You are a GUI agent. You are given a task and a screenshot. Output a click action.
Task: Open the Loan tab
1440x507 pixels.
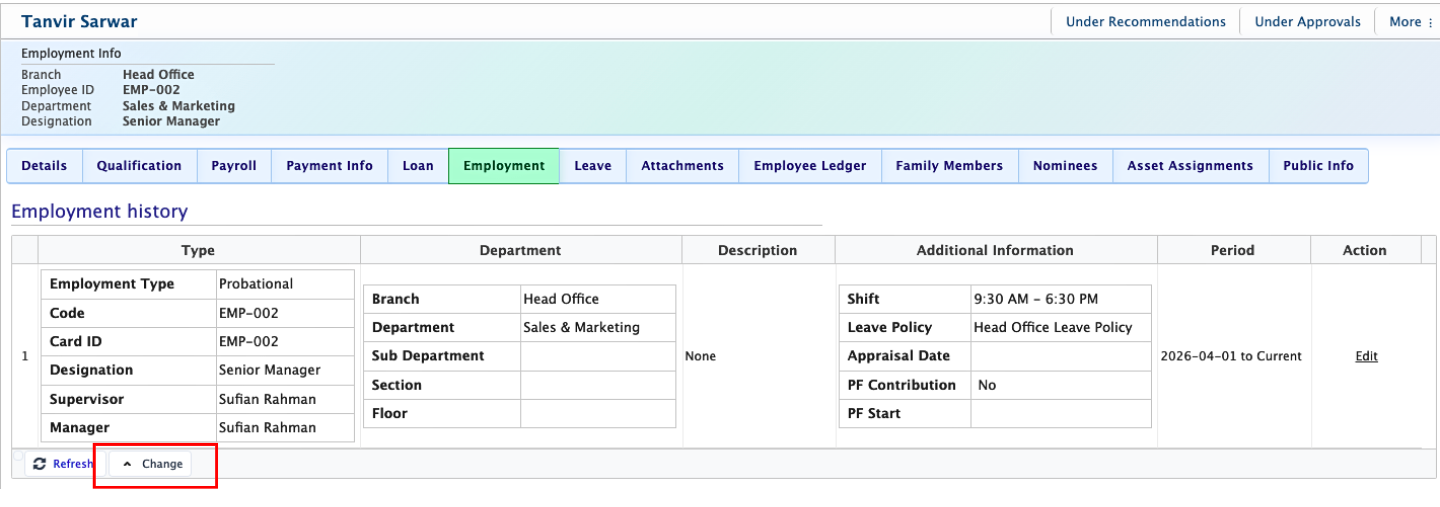point(418,166)
